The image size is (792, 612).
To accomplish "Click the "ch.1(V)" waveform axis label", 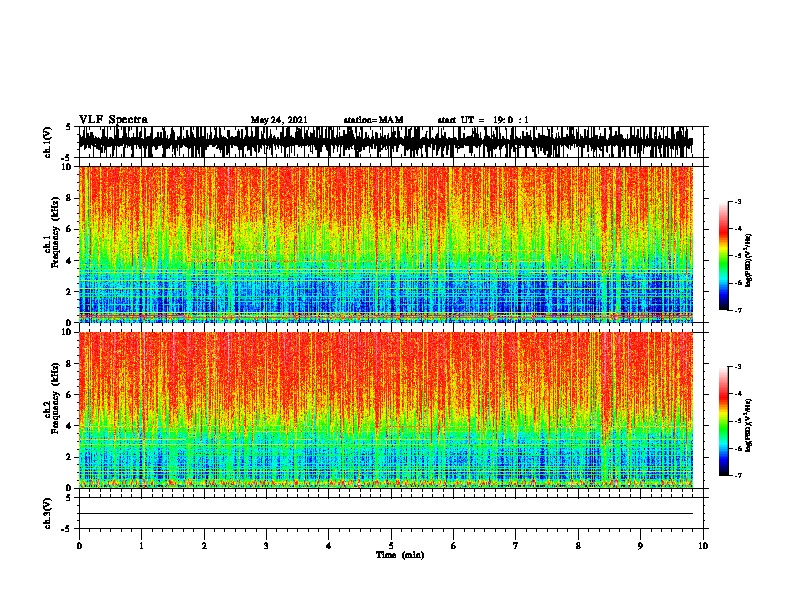I will click(47, 142).
